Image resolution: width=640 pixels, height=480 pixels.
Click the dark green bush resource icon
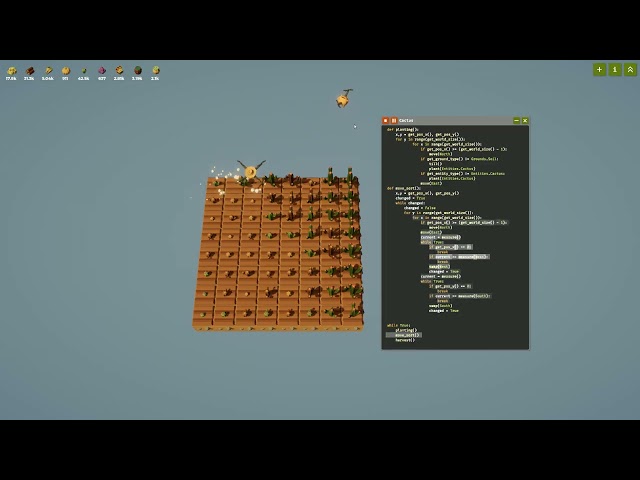138,70
